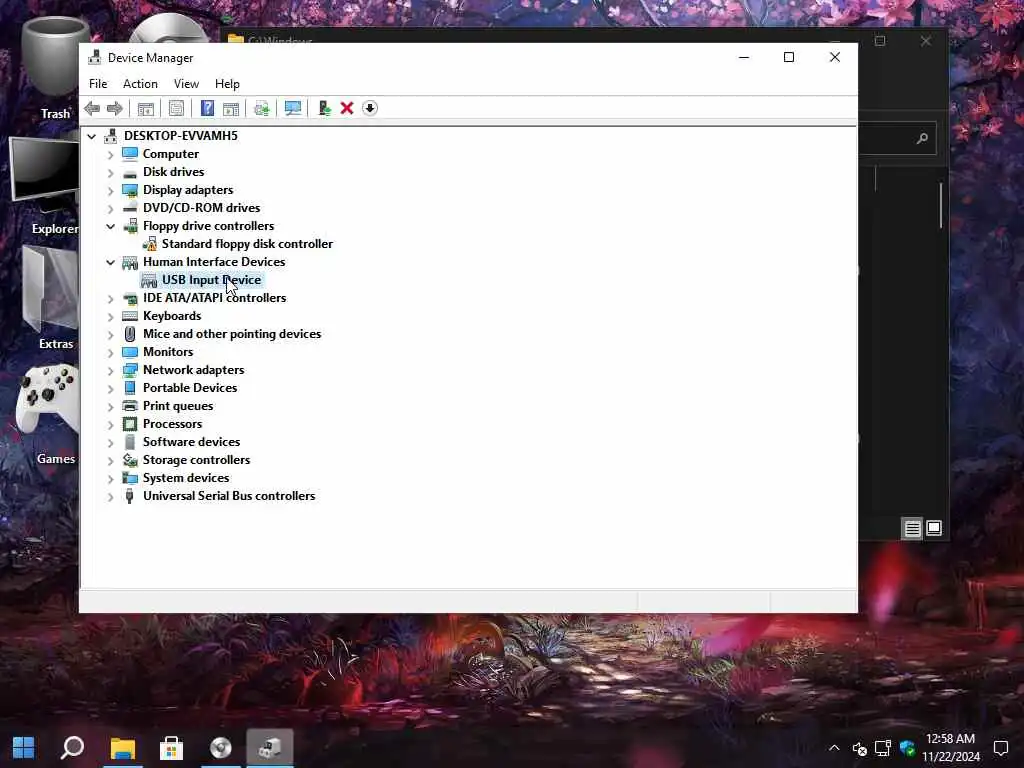Open File Explorer from the taskbar
This screenshot has width=1024, height=768.
click(x=122, y=748)
